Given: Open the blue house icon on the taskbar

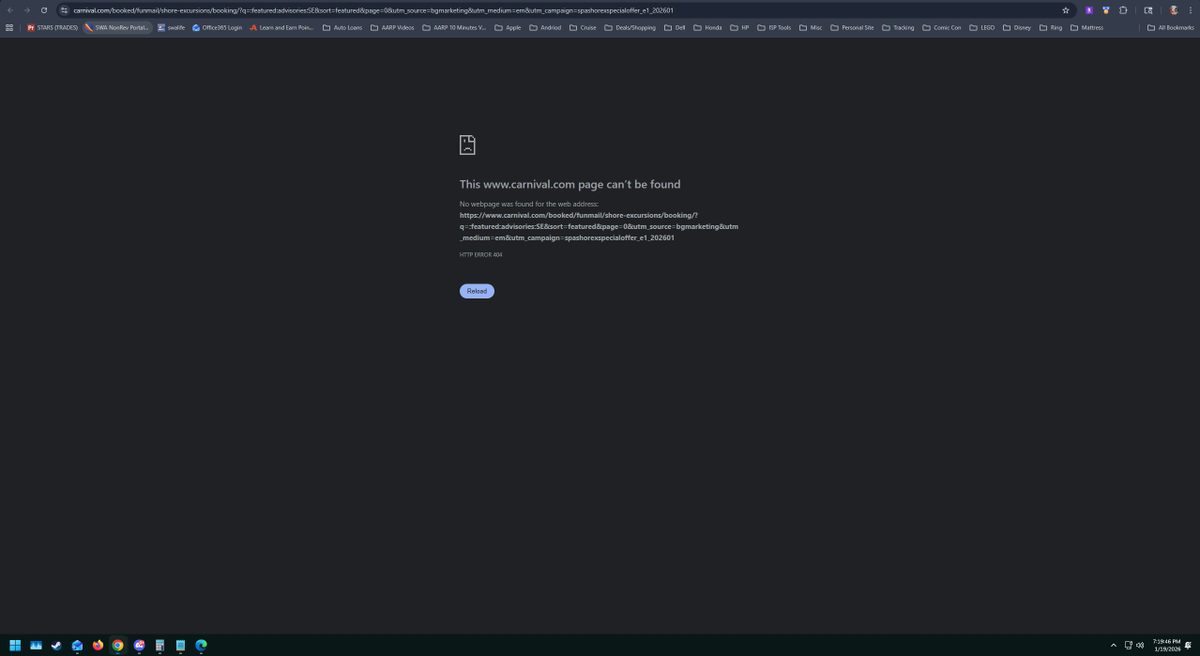Looking at the screenshot, I should point(77,645).
